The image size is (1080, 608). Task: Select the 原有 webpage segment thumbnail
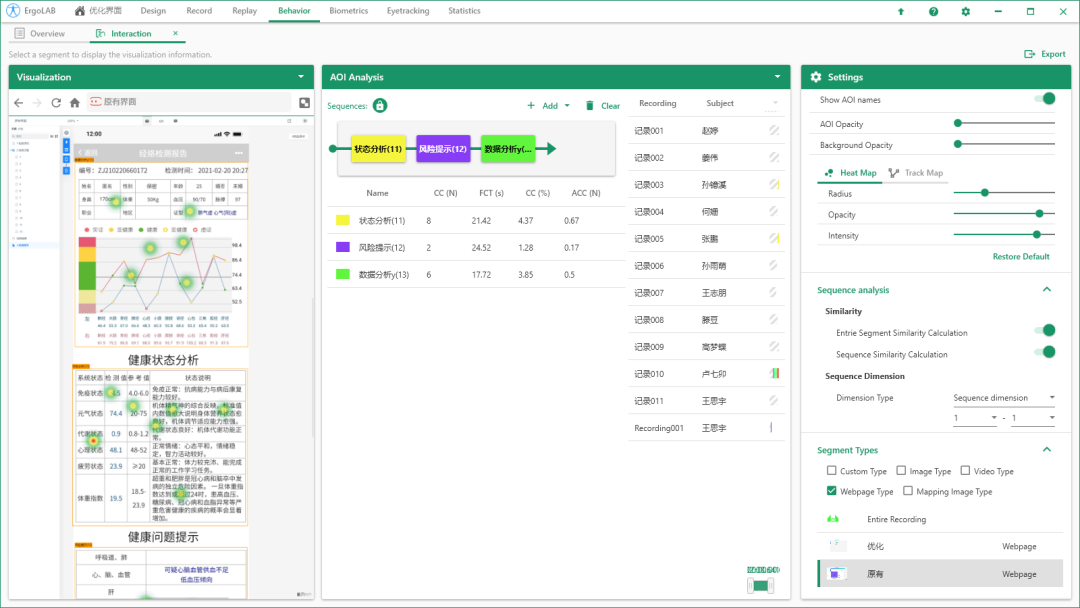click(x=838, y=574)
